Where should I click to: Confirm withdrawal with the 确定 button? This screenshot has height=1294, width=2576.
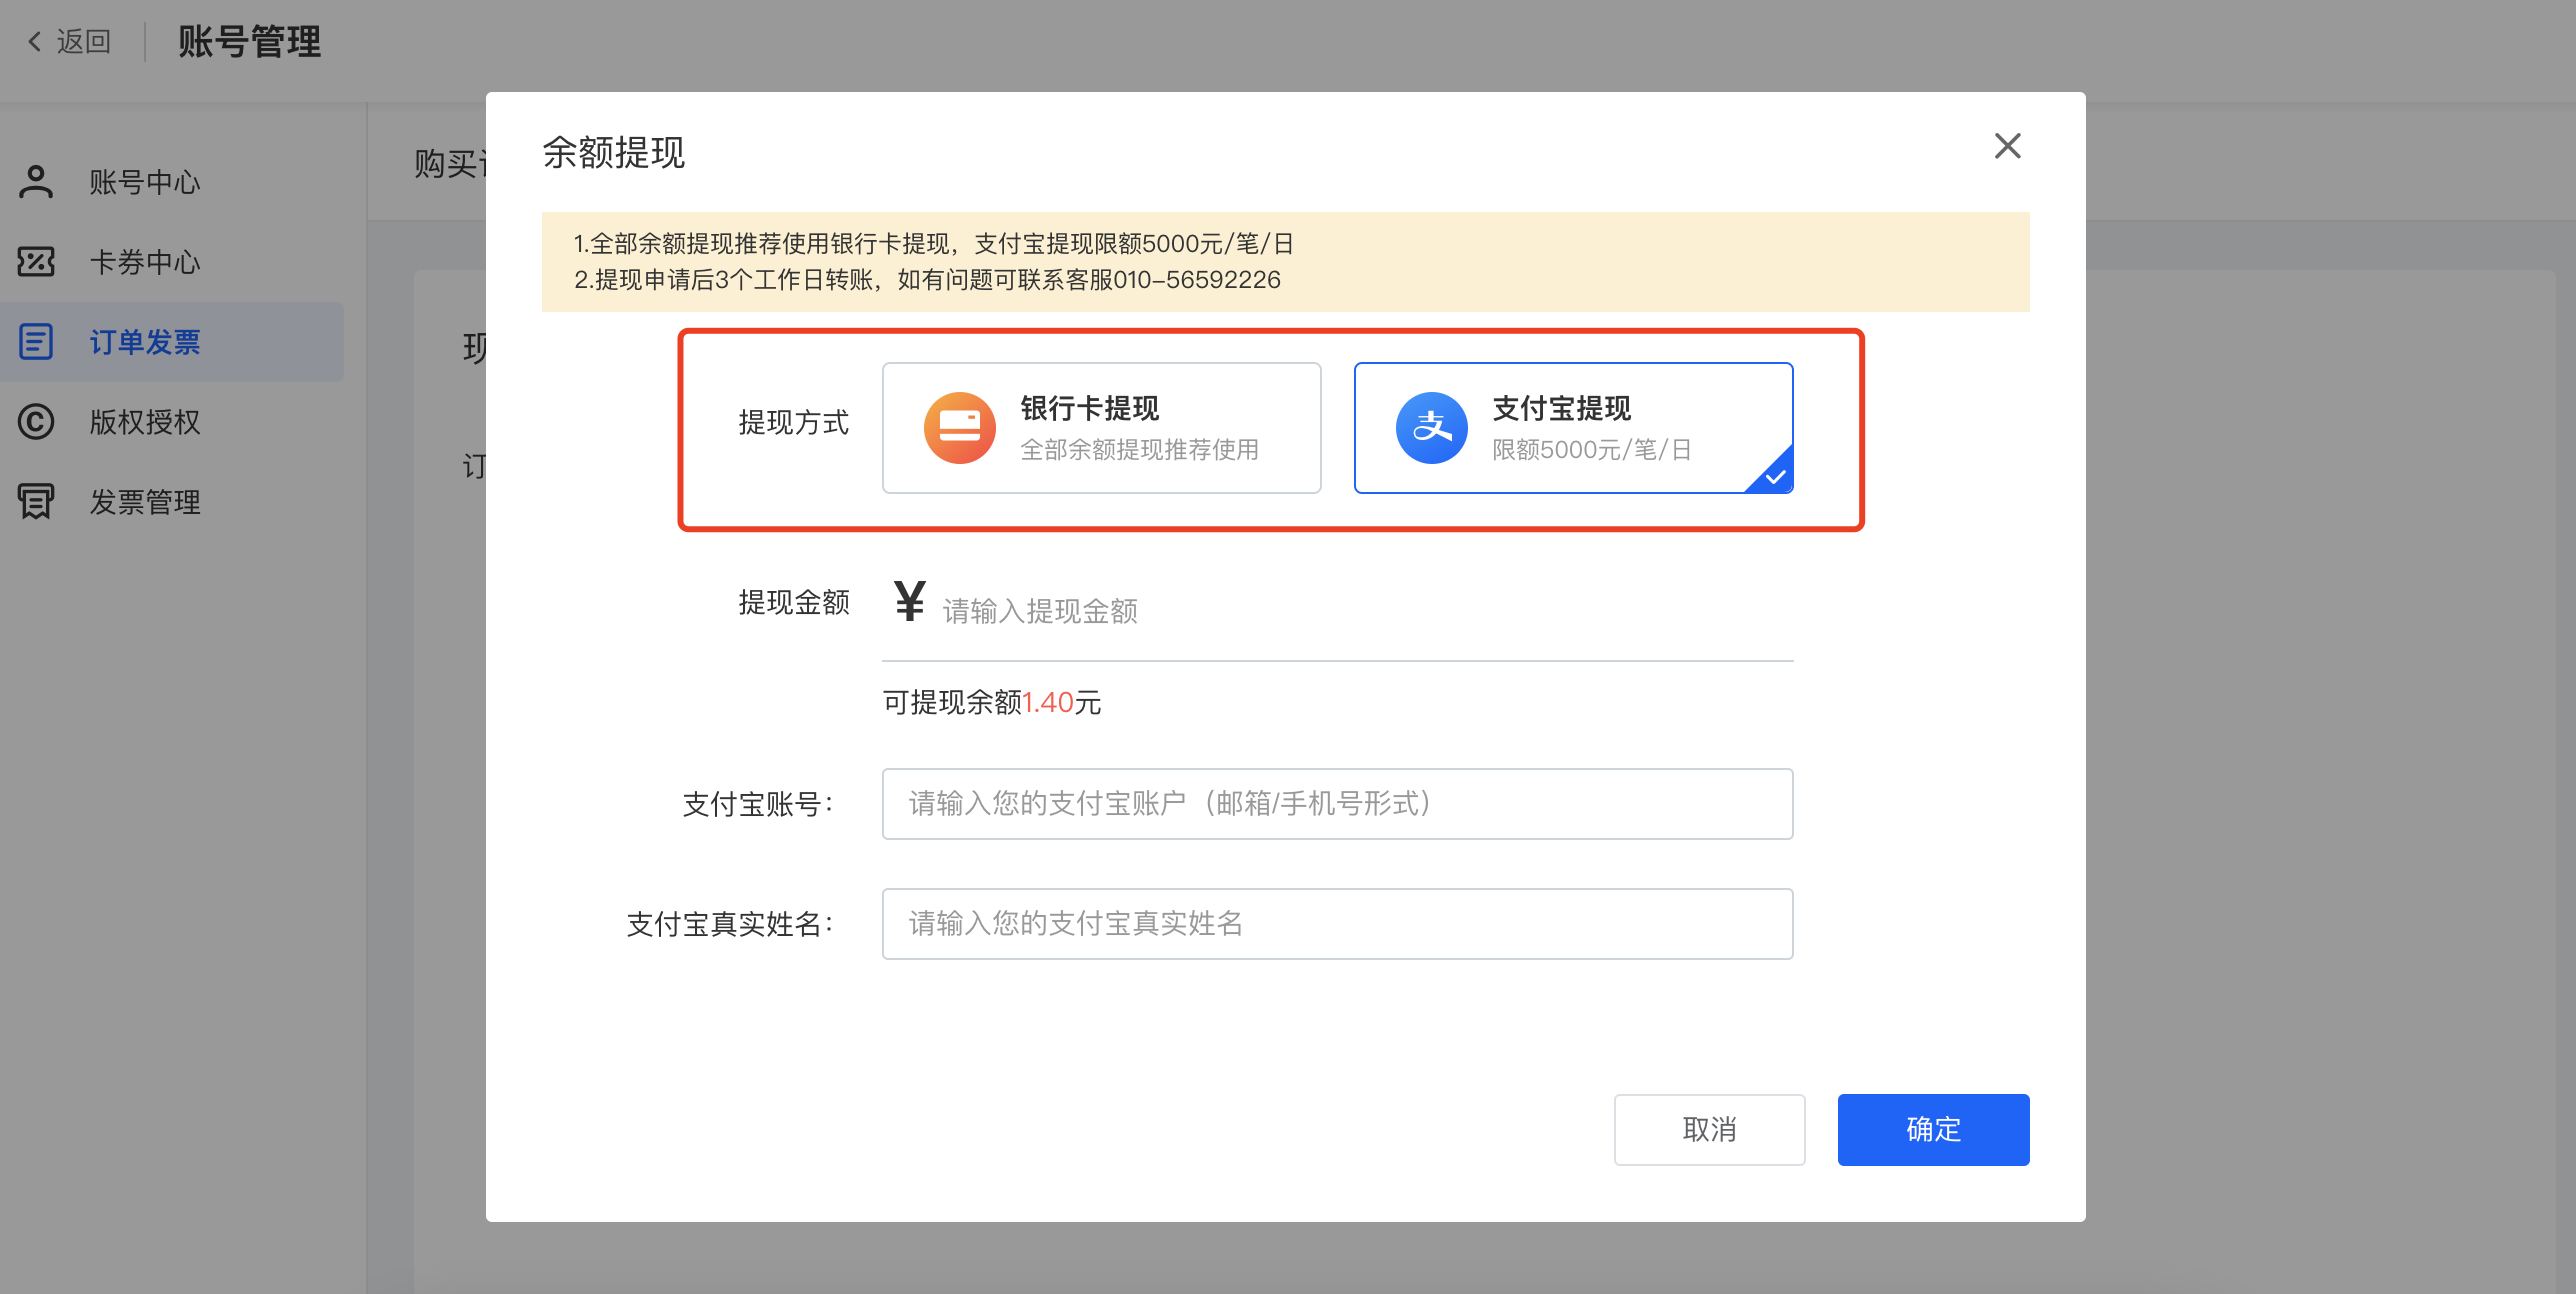[x=1933, y=1130]
